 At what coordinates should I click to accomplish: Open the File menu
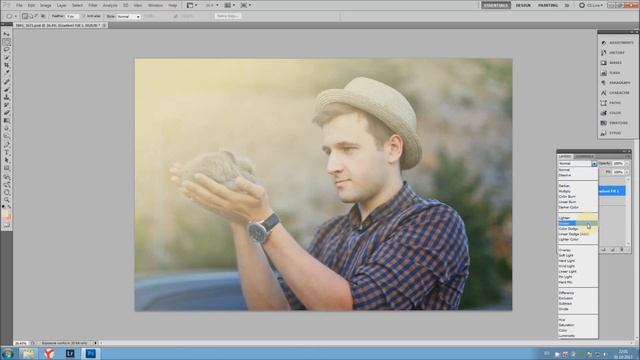[x=19, y=6]
